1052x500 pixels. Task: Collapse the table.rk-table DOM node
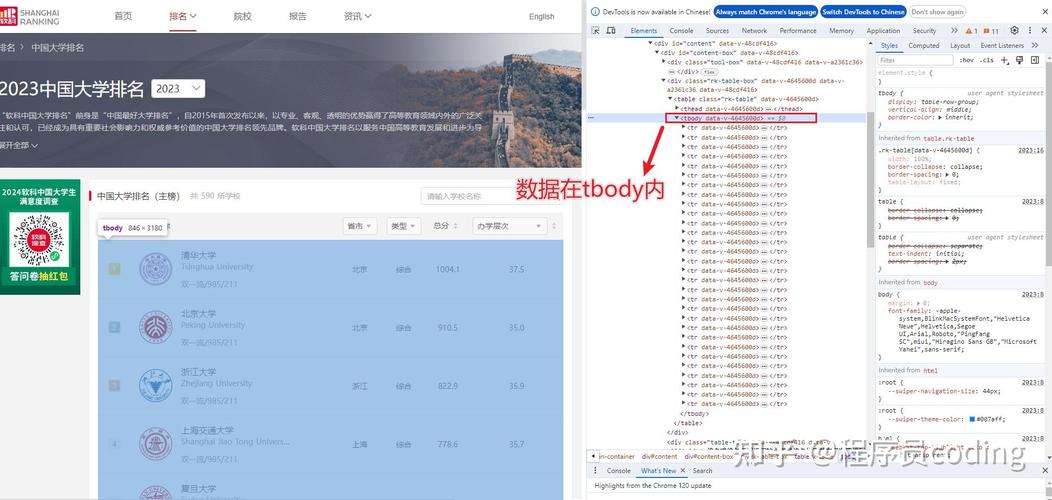pyautogui.click(x=670, y=99)
